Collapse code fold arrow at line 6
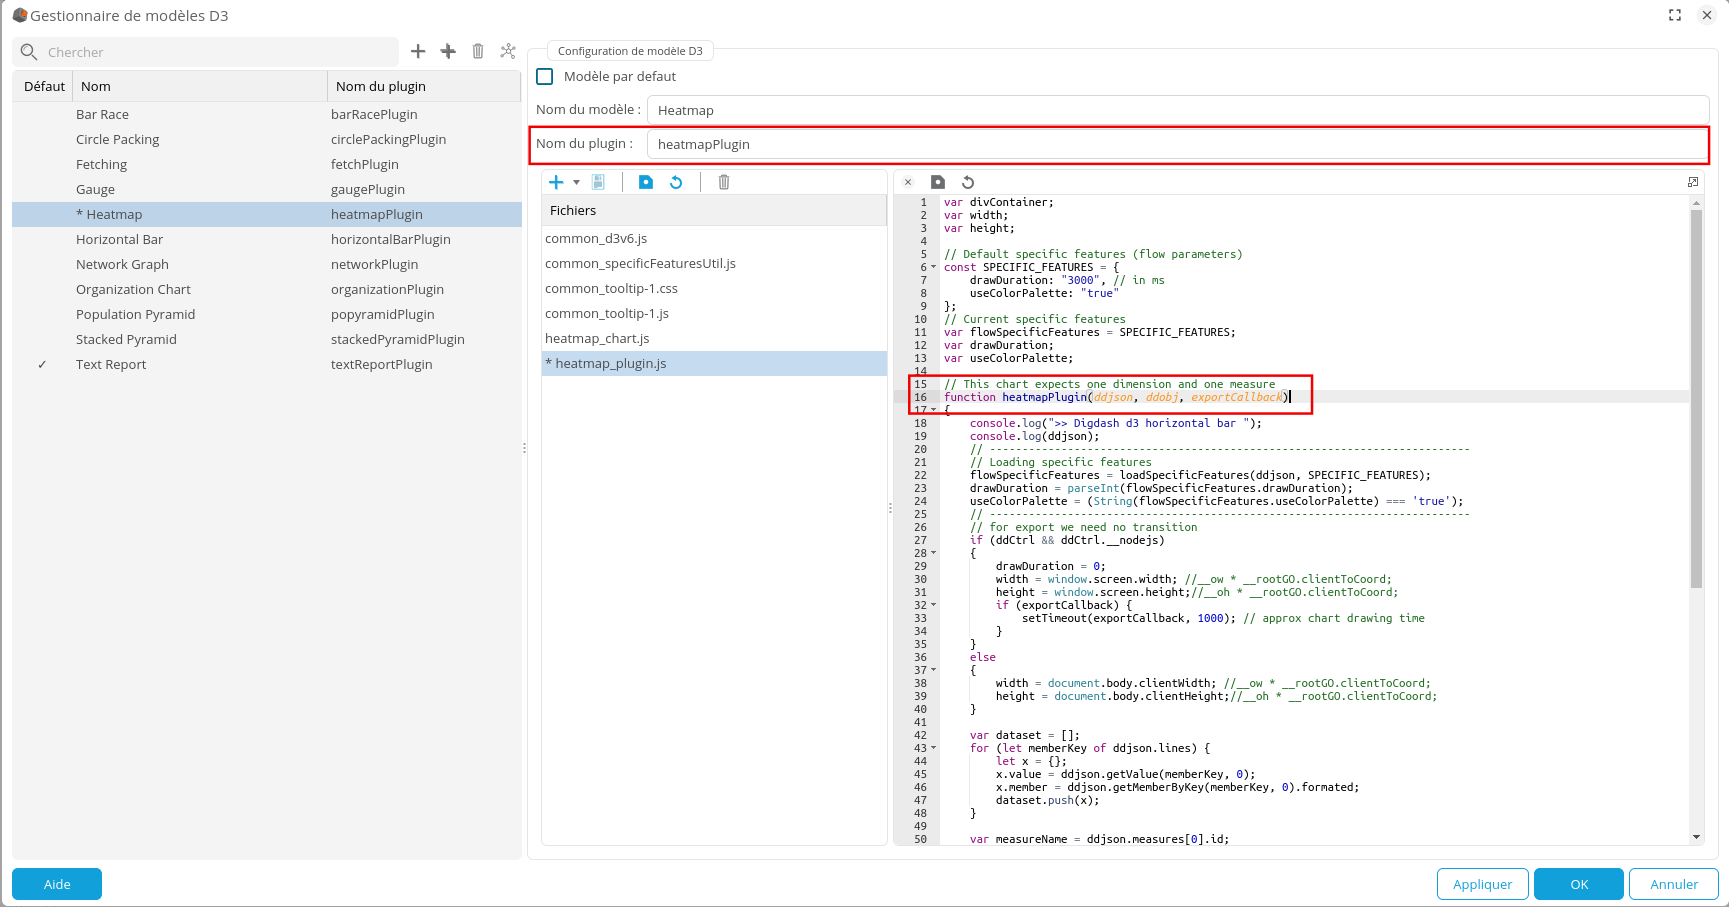The image size is (1729, 907). click(934, 267)
